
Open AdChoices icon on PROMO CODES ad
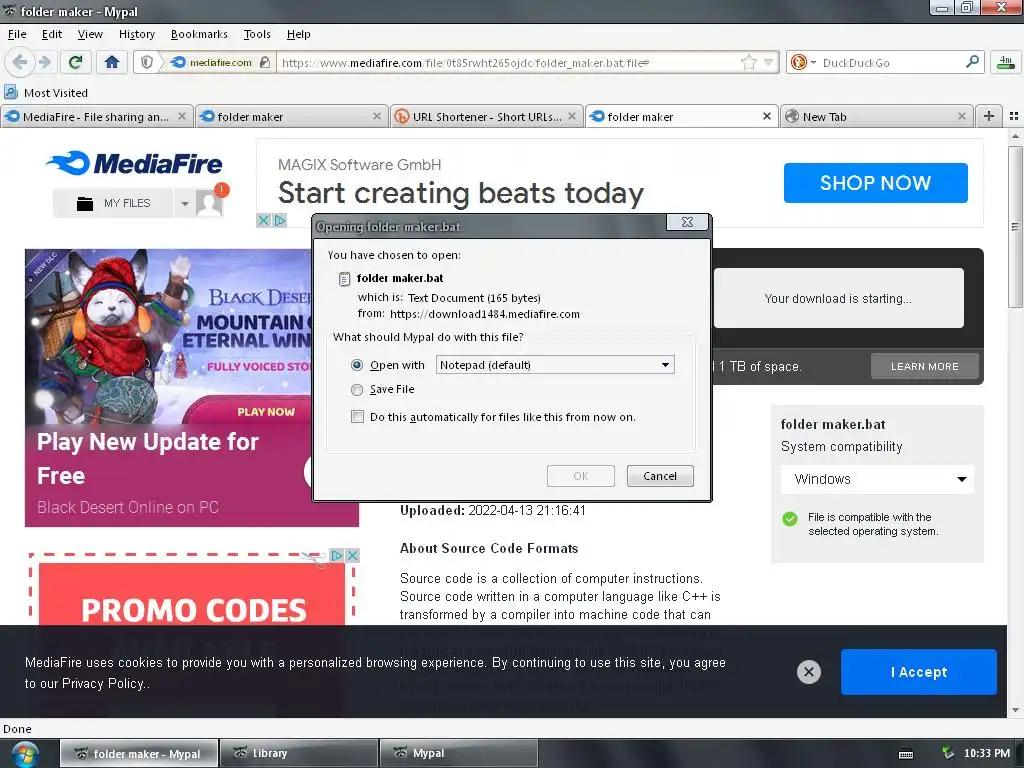[x=336, y=555]
